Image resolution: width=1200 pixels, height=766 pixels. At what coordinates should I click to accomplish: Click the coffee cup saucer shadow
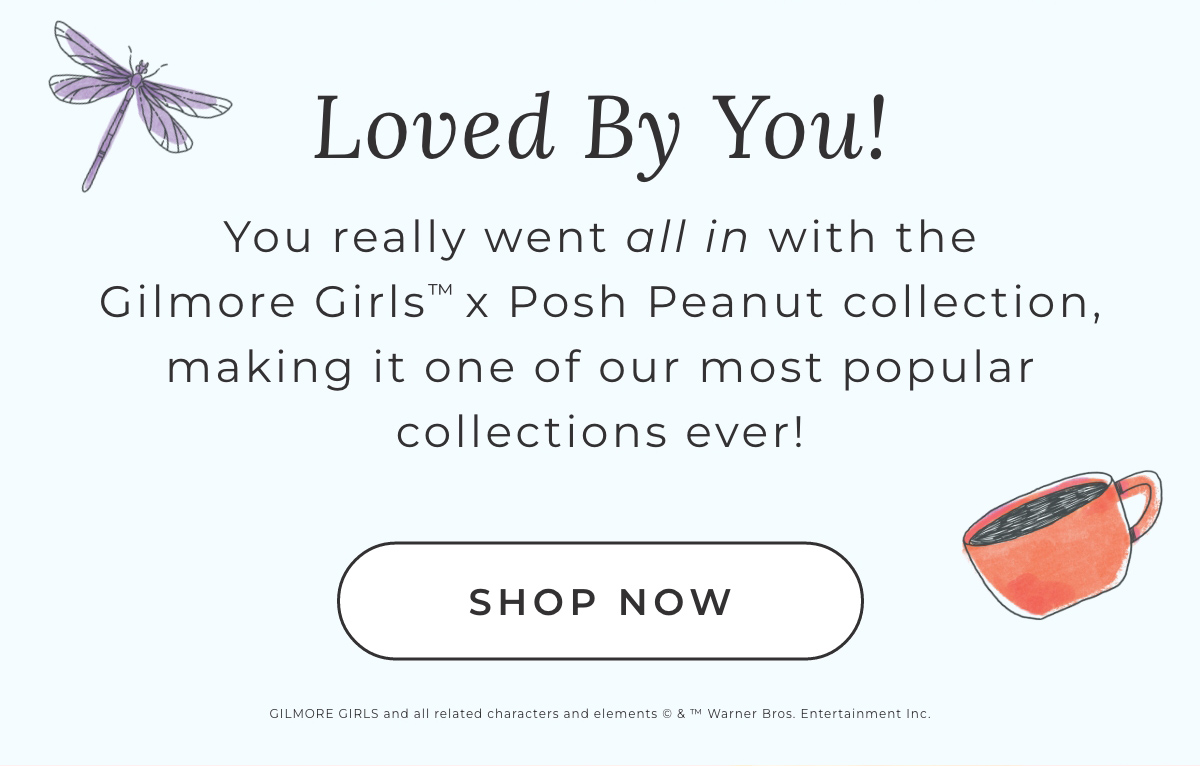tap(1040, 615)
